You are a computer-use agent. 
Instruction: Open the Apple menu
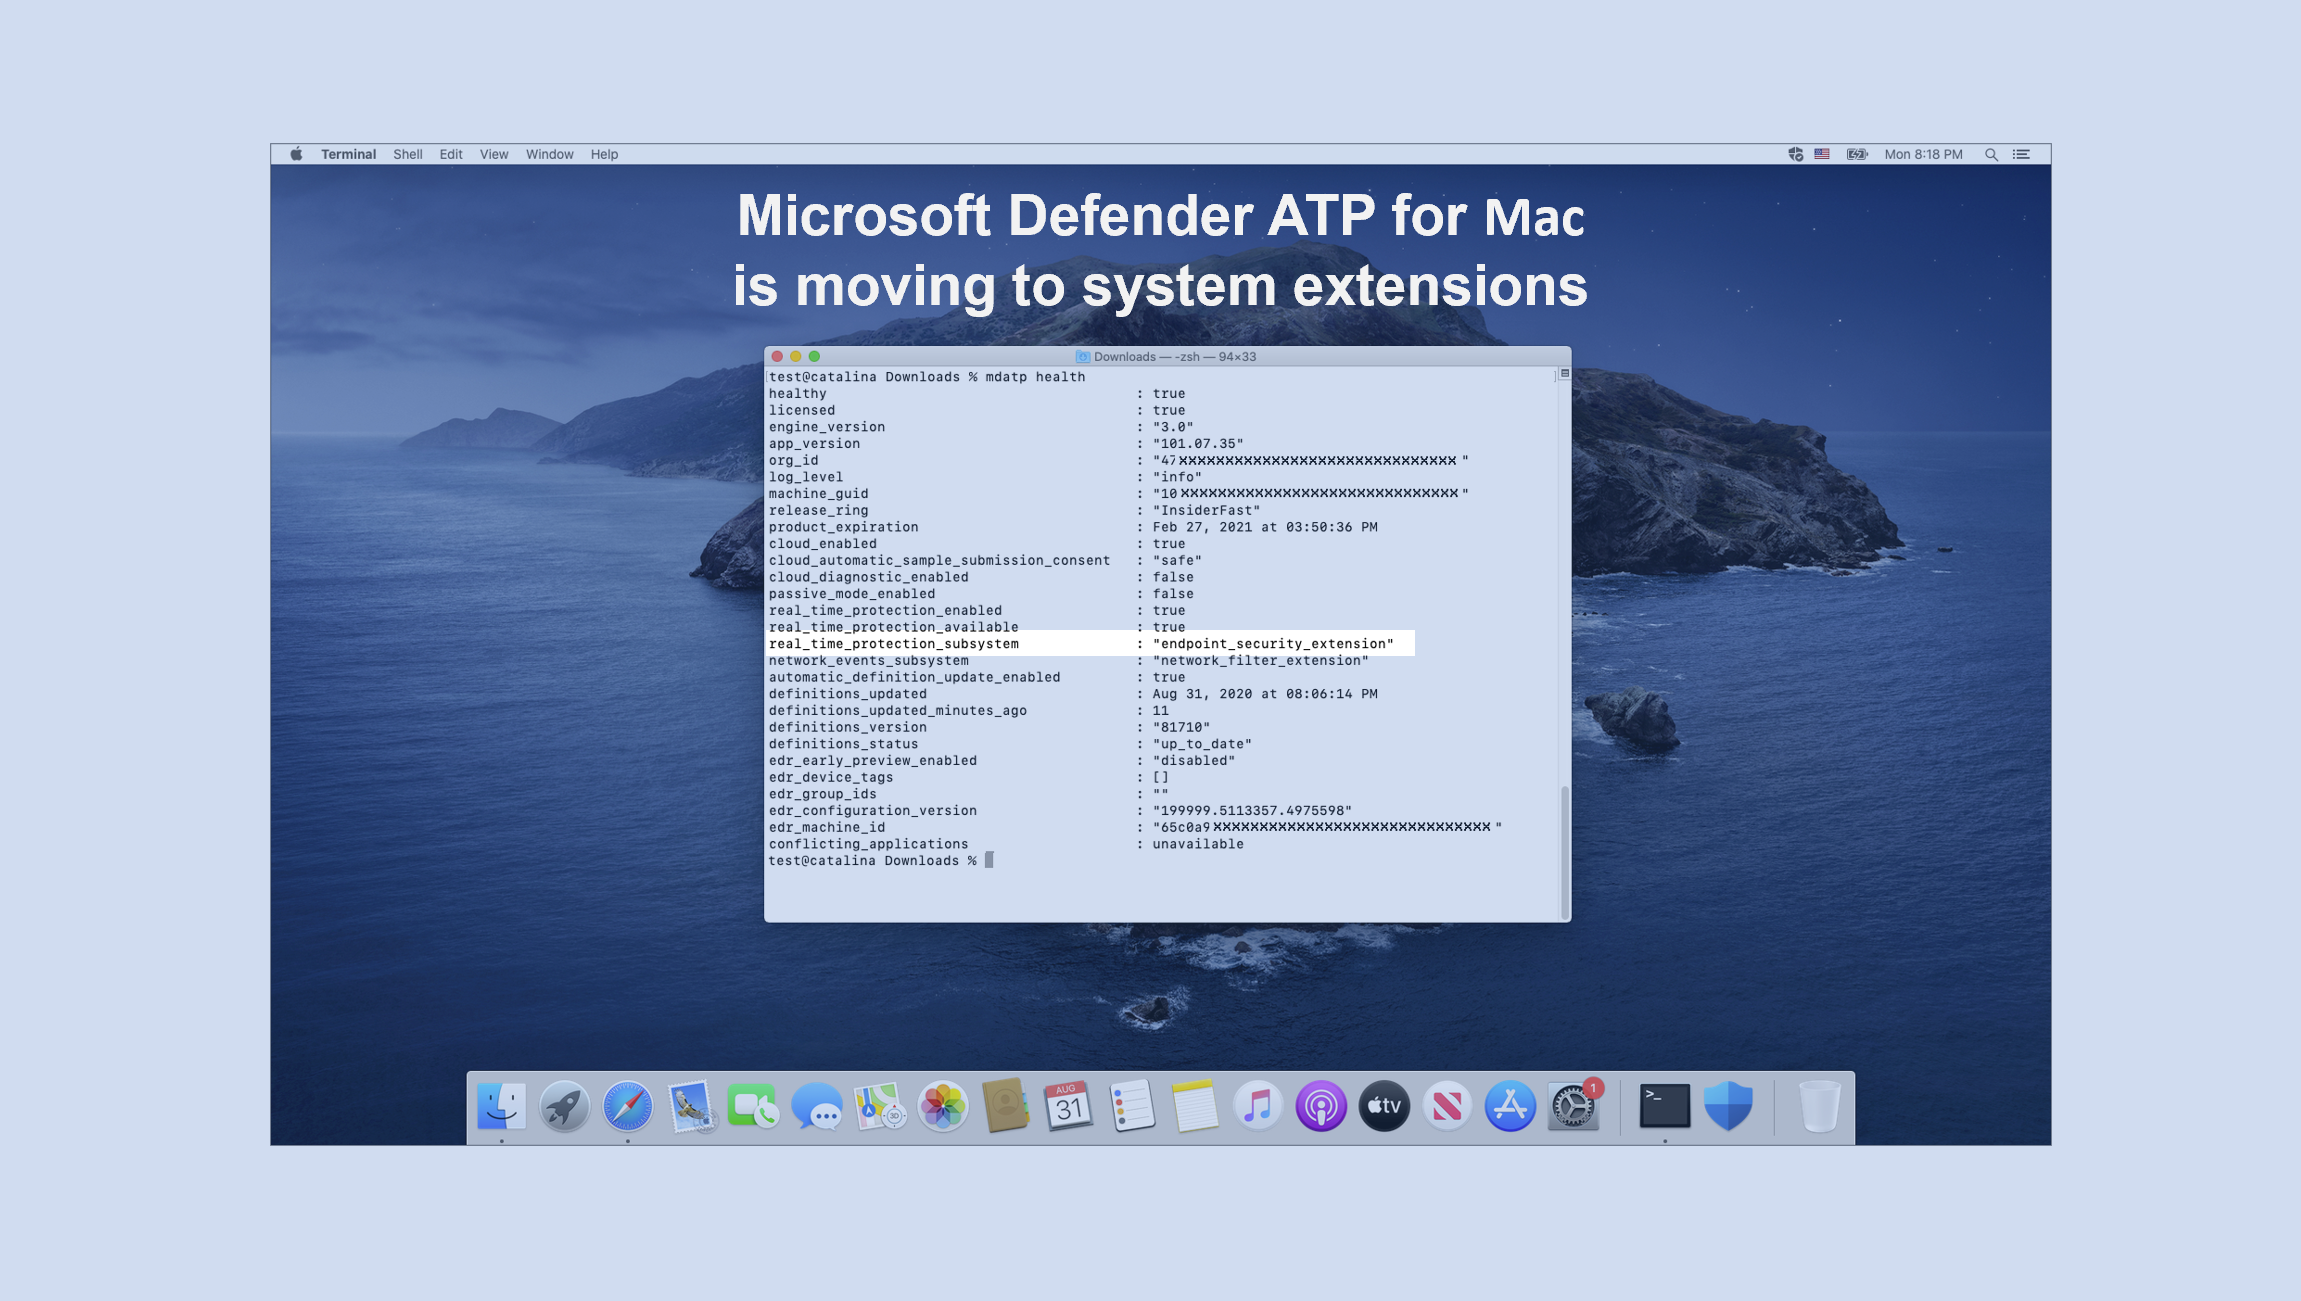pyautogui.click(x=296, y=154)
